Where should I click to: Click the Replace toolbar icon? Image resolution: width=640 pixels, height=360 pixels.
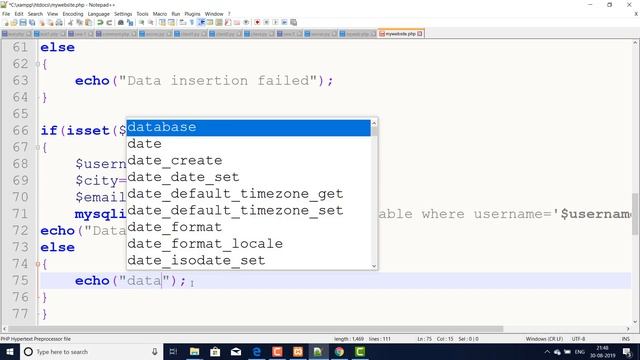130,22
